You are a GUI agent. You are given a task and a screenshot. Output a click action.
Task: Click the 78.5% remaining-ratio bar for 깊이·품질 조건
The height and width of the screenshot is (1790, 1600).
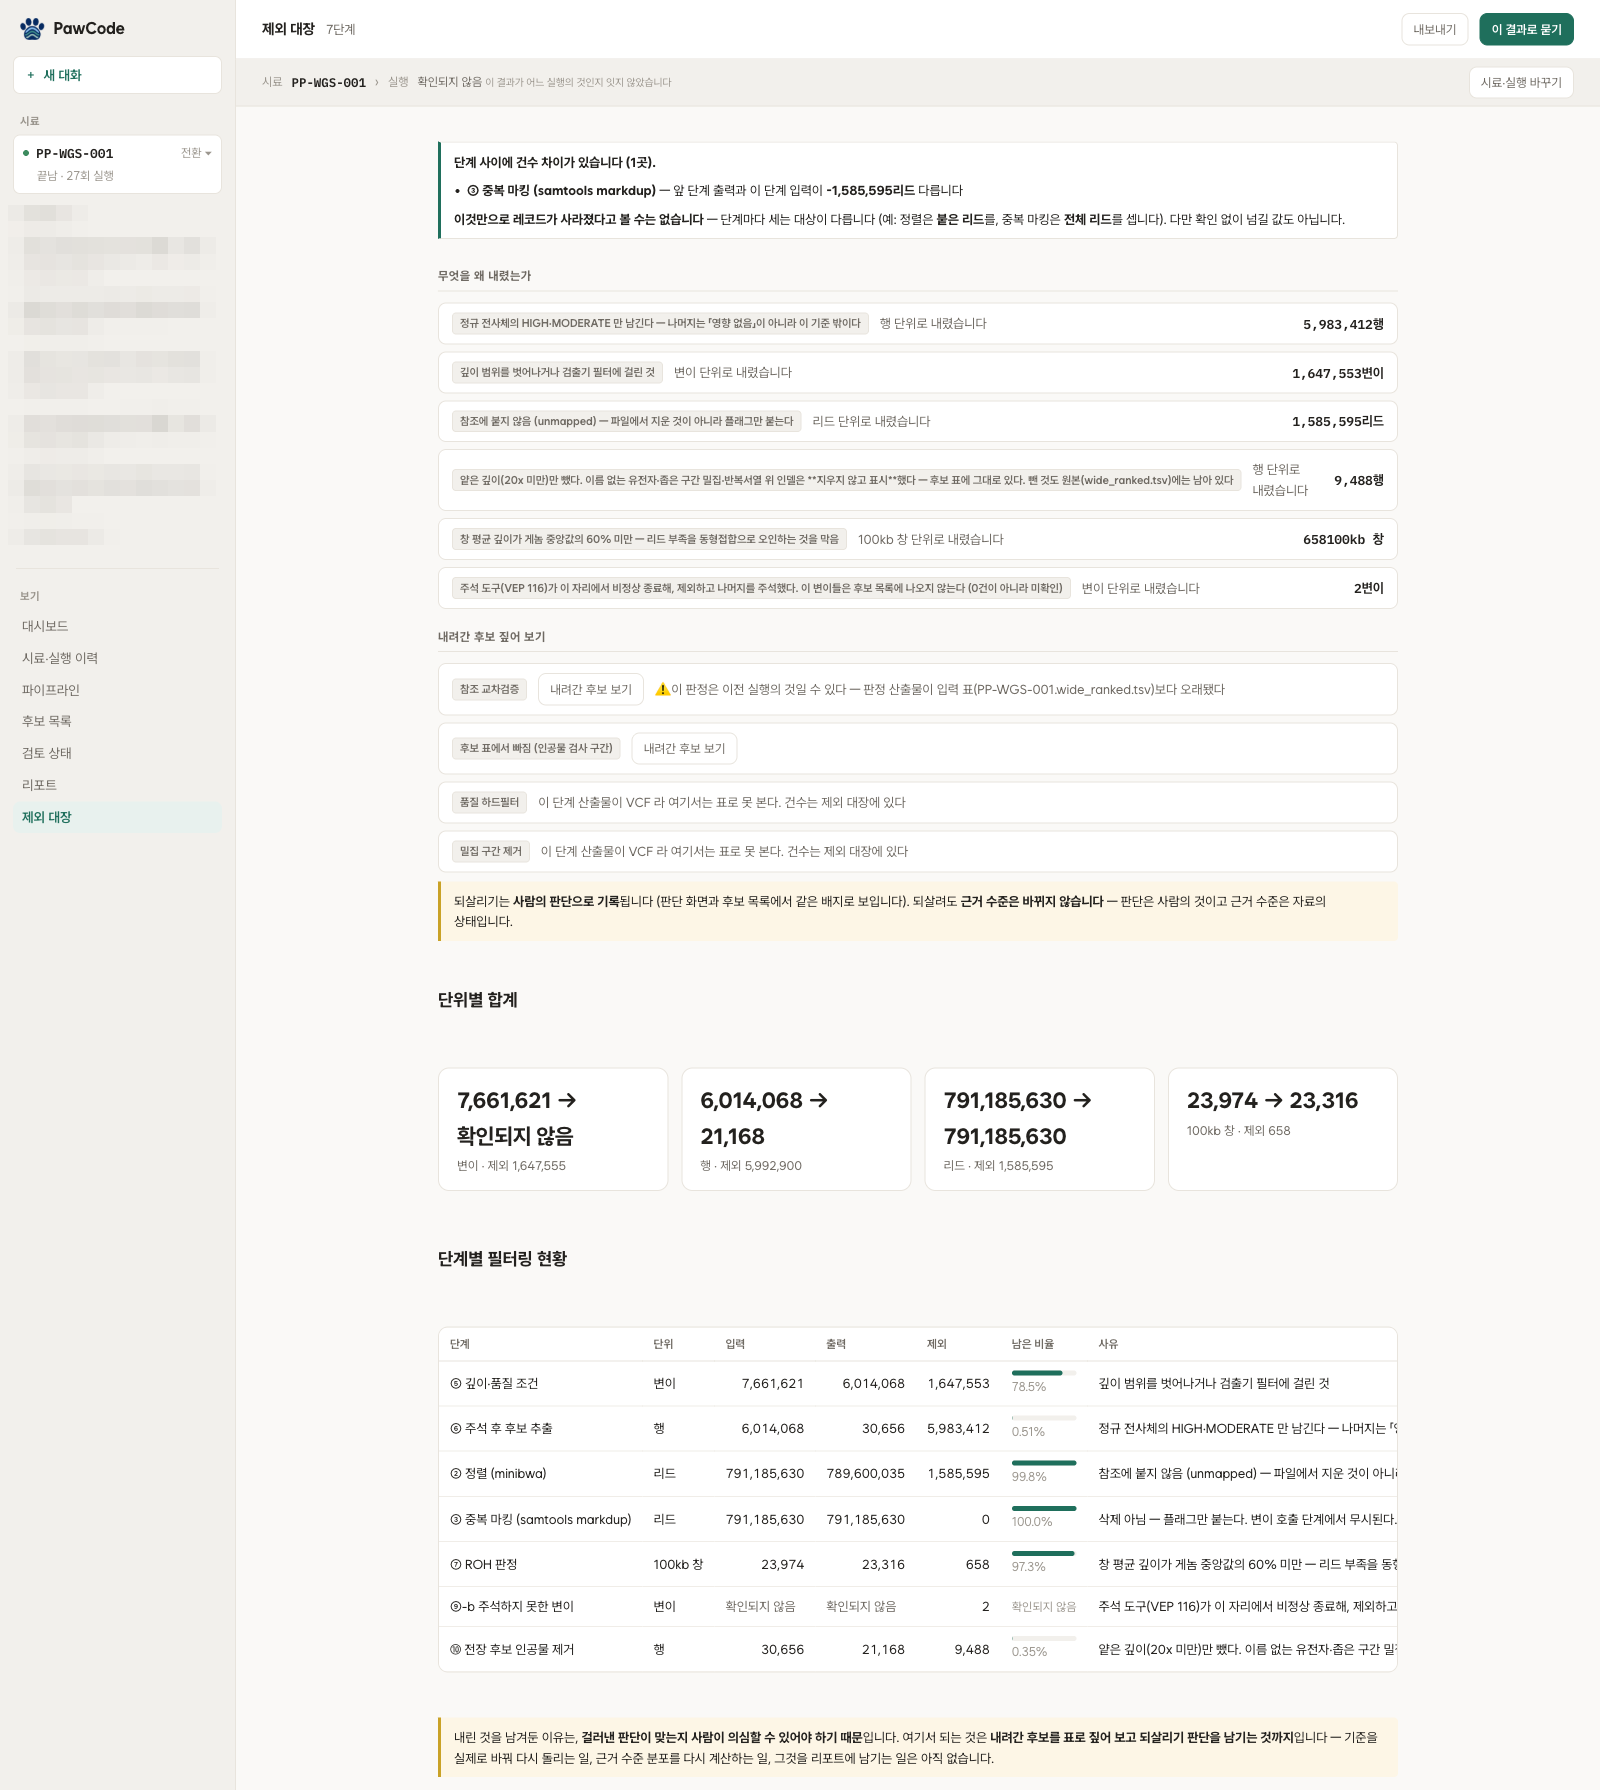coord(1044,1373)
